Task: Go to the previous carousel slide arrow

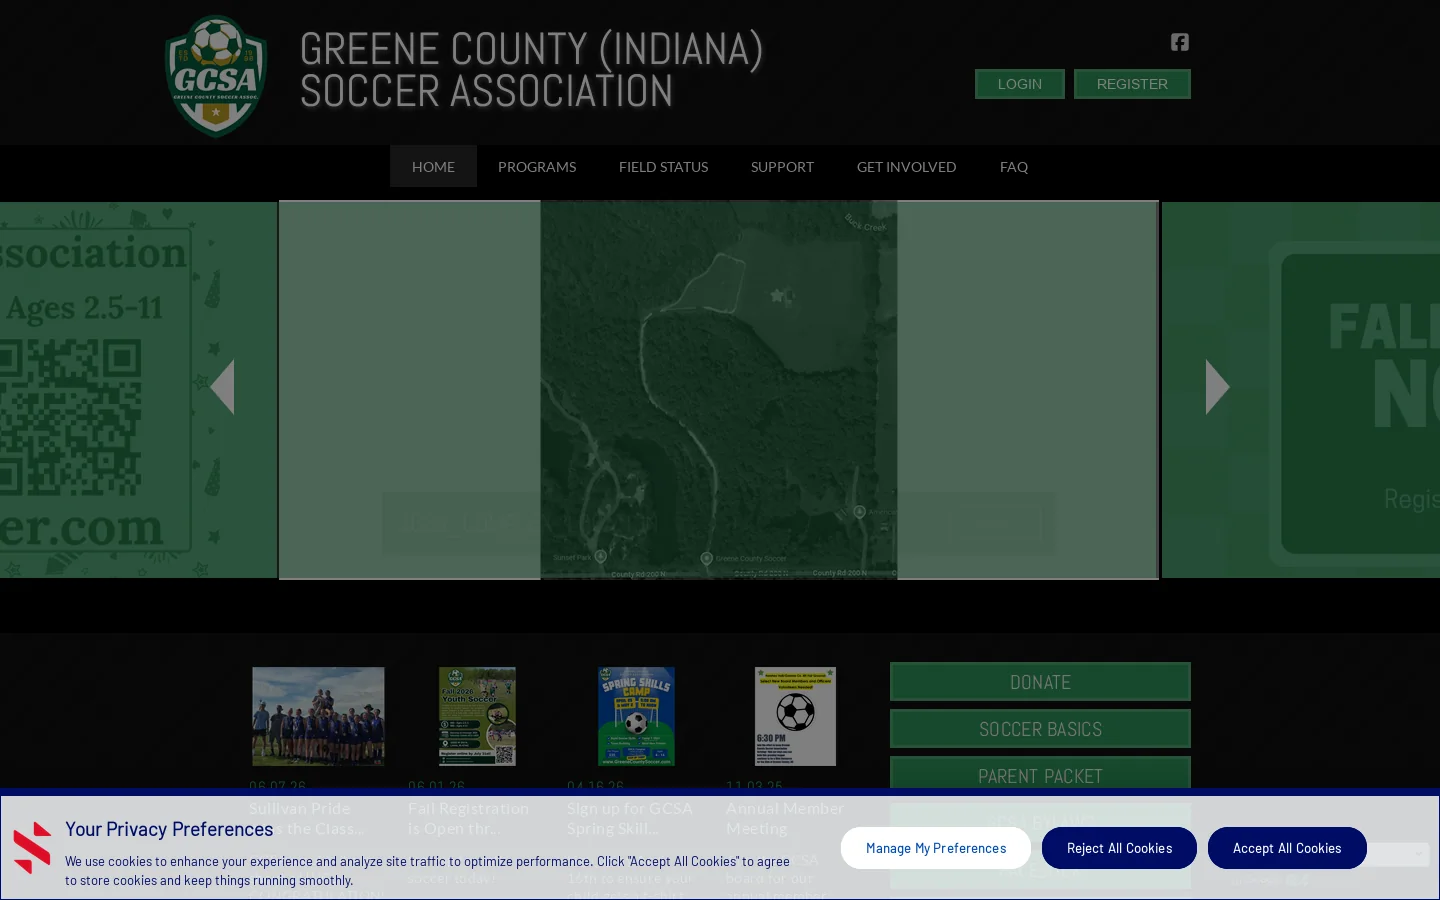Action: click(223, 387)
